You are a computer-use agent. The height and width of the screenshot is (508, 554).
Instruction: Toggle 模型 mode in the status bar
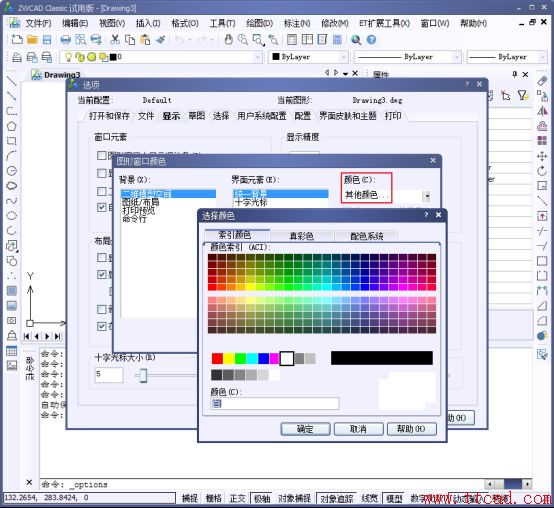click(x=394, y=498)
